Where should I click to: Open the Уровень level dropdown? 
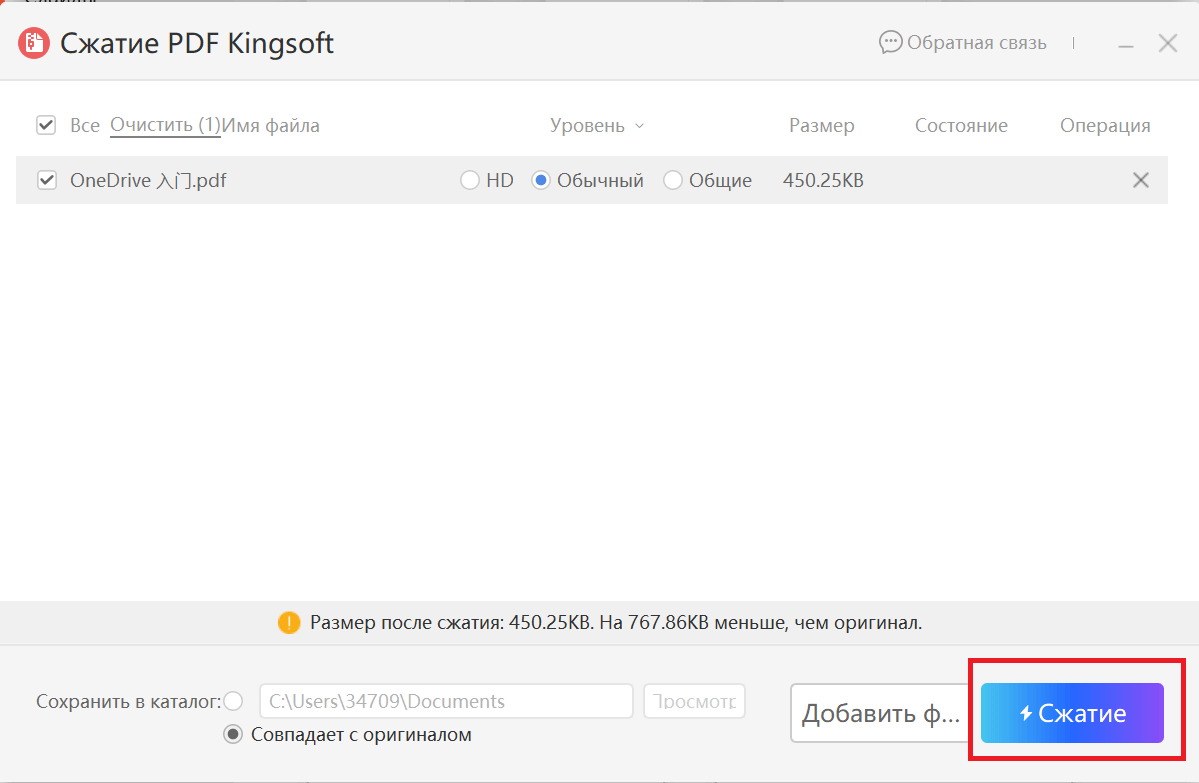coord(596,125)
